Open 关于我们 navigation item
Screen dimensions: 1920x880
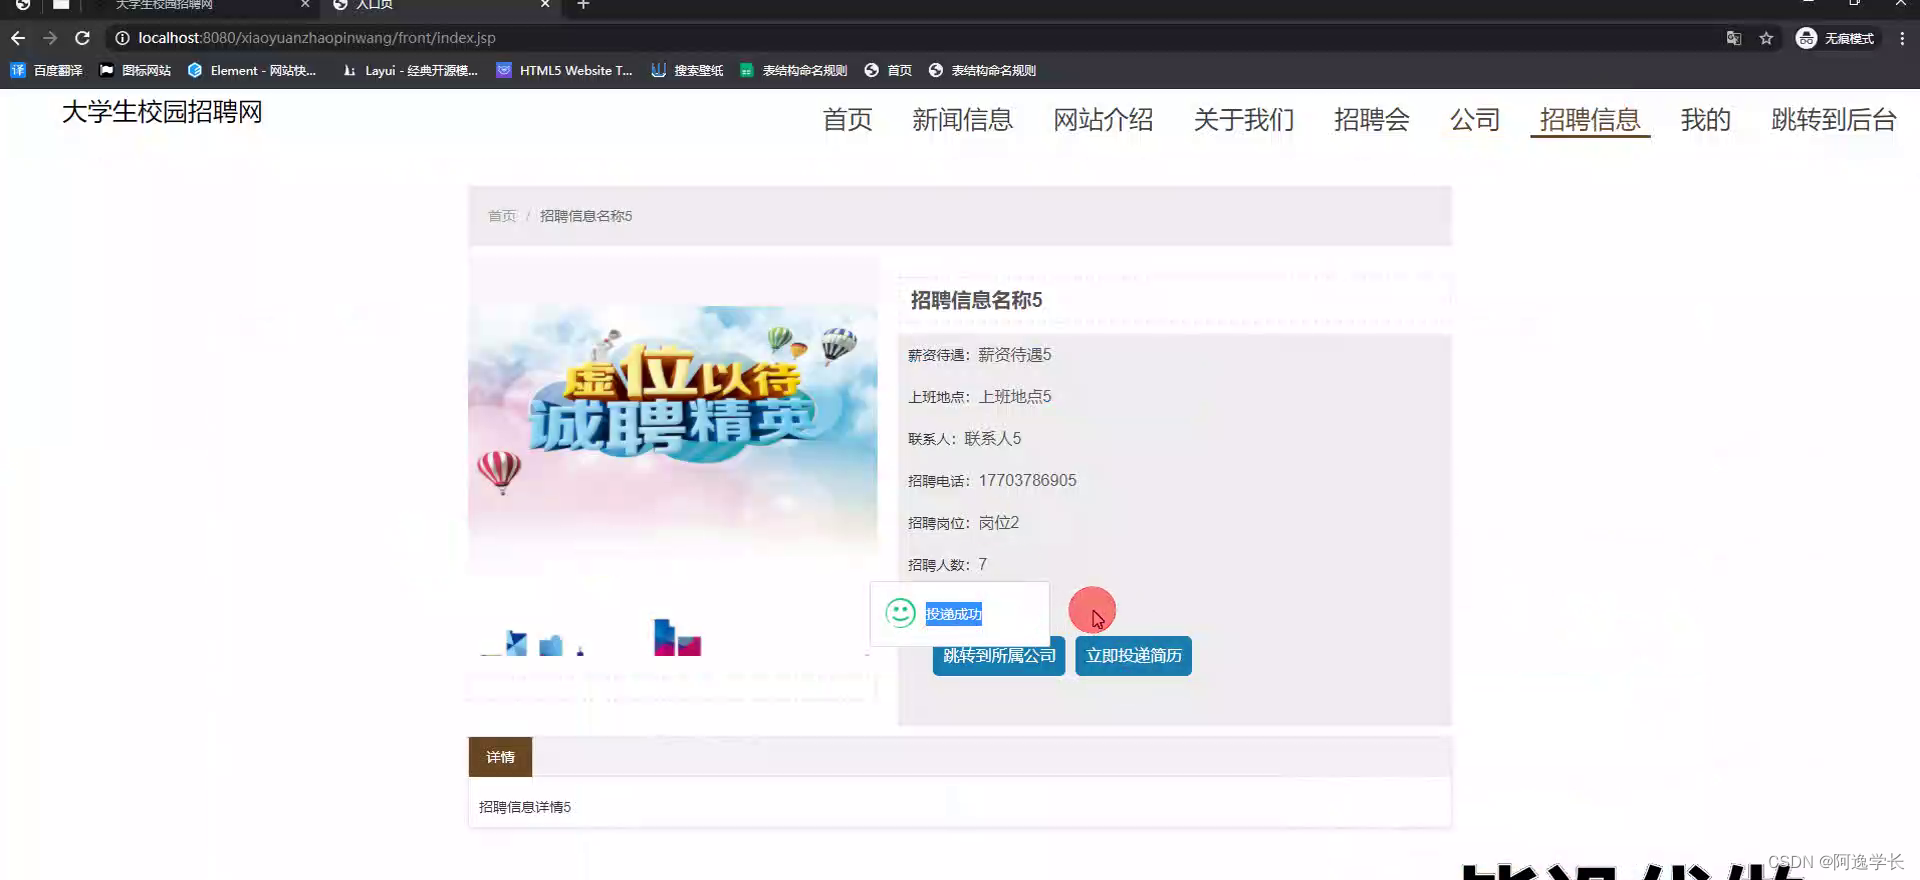pyautogui.click(x=1244, y=120)
